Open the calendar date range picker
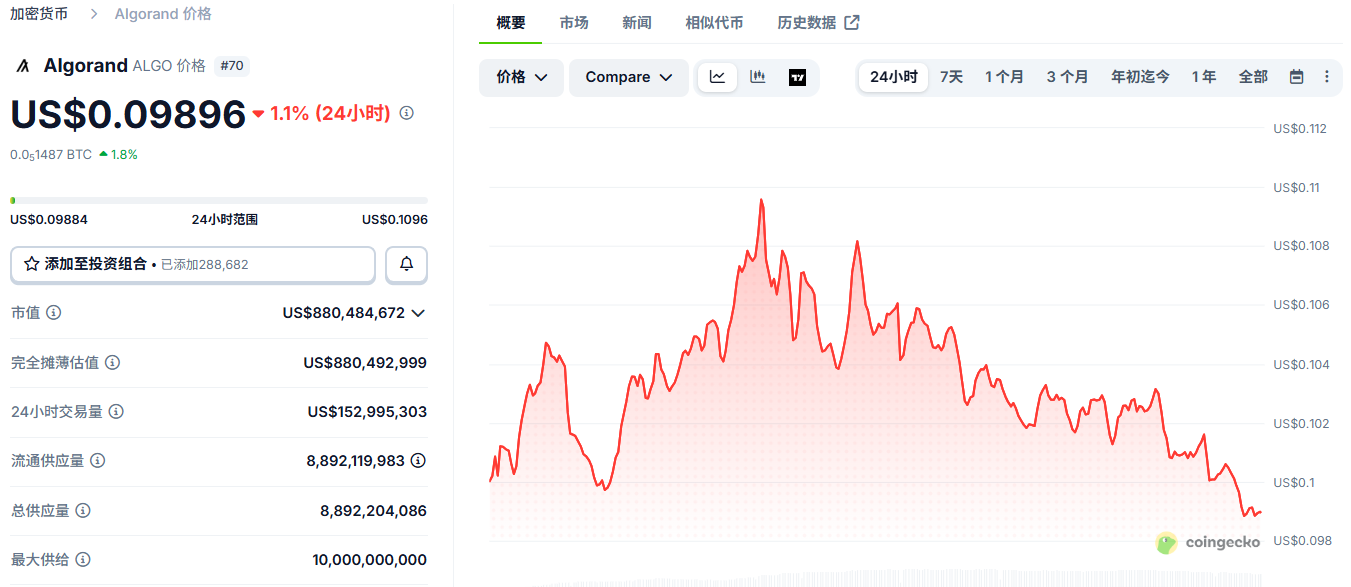The width and height of the screenshot is (1351, 587). 1296,77
